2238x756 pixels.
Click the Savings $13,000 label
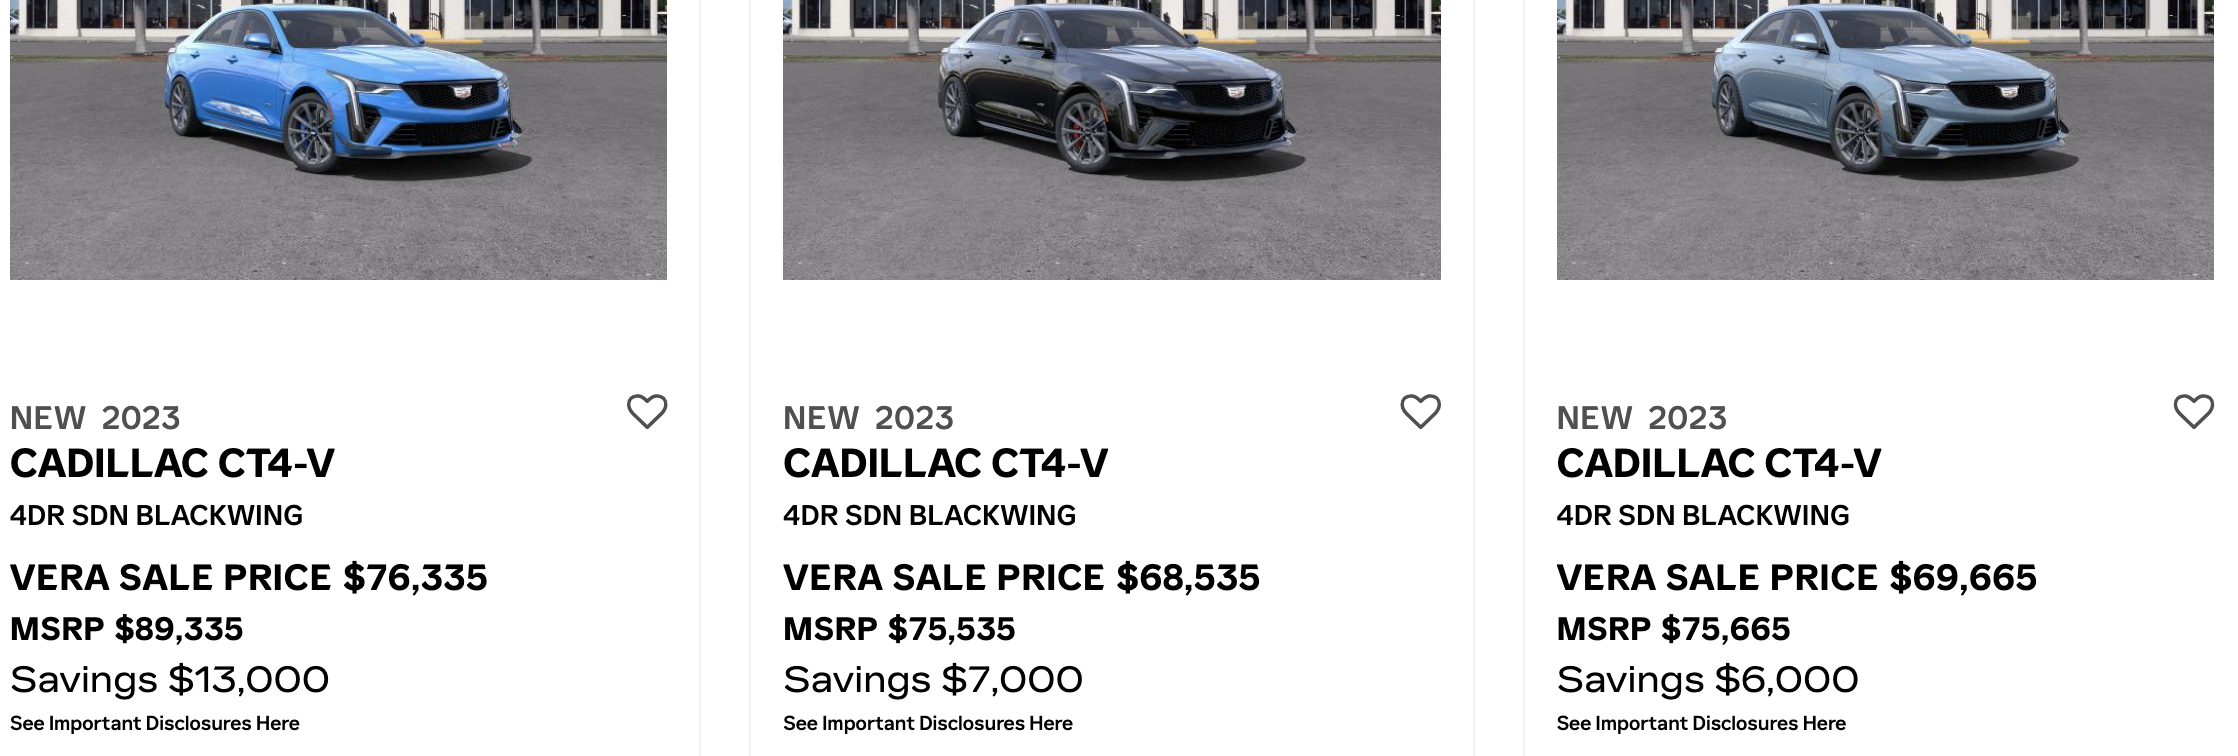(169, 680)
